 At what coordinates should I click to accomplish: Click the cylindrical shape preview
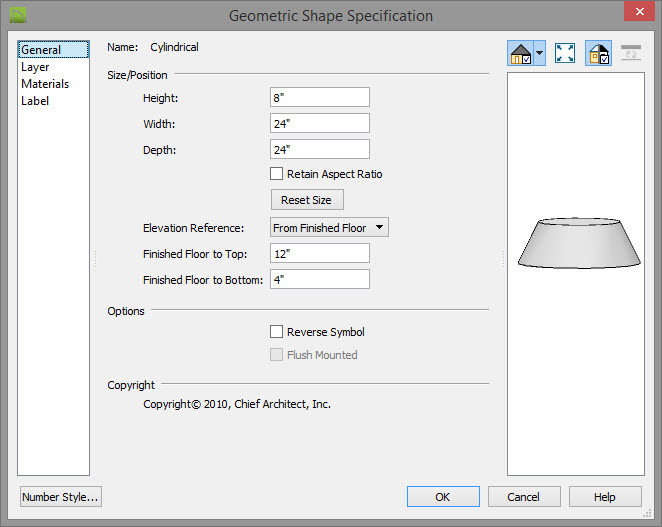click(579, 243)
